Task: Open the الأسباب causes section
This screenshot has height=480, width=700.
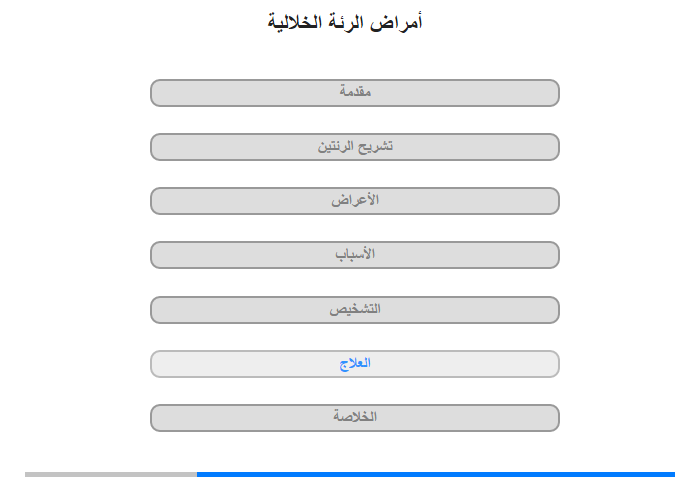Action: 355,255
